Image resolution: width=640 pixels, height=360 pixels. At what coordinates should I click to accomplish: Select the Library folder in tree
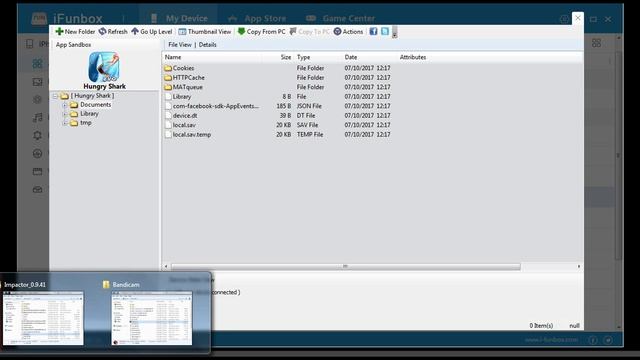[89, 113]
